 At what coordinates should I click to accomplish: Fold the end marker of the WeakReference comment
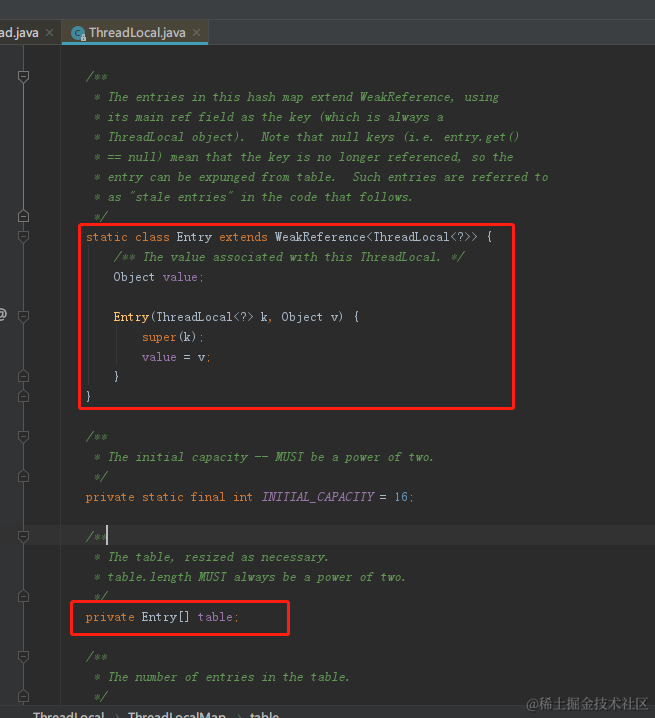click(23, 216)
